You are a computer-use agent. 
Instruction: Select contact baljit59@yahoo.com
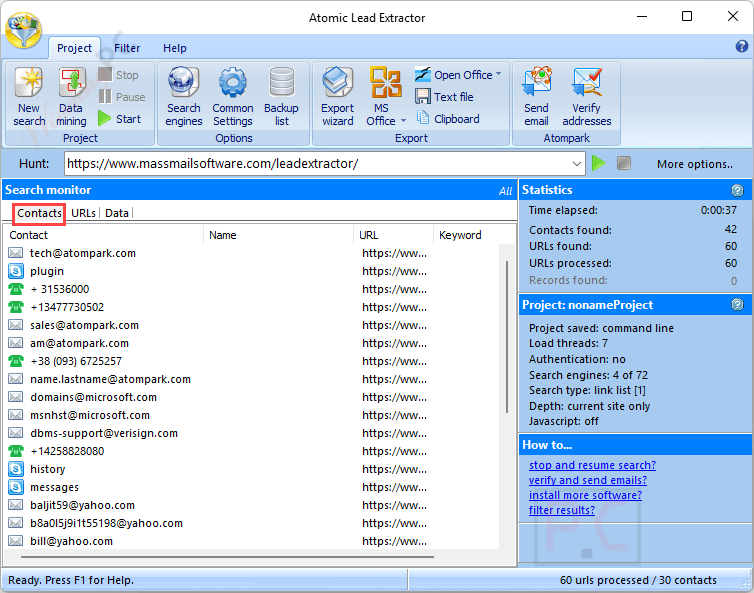click(x=252, y=505)
